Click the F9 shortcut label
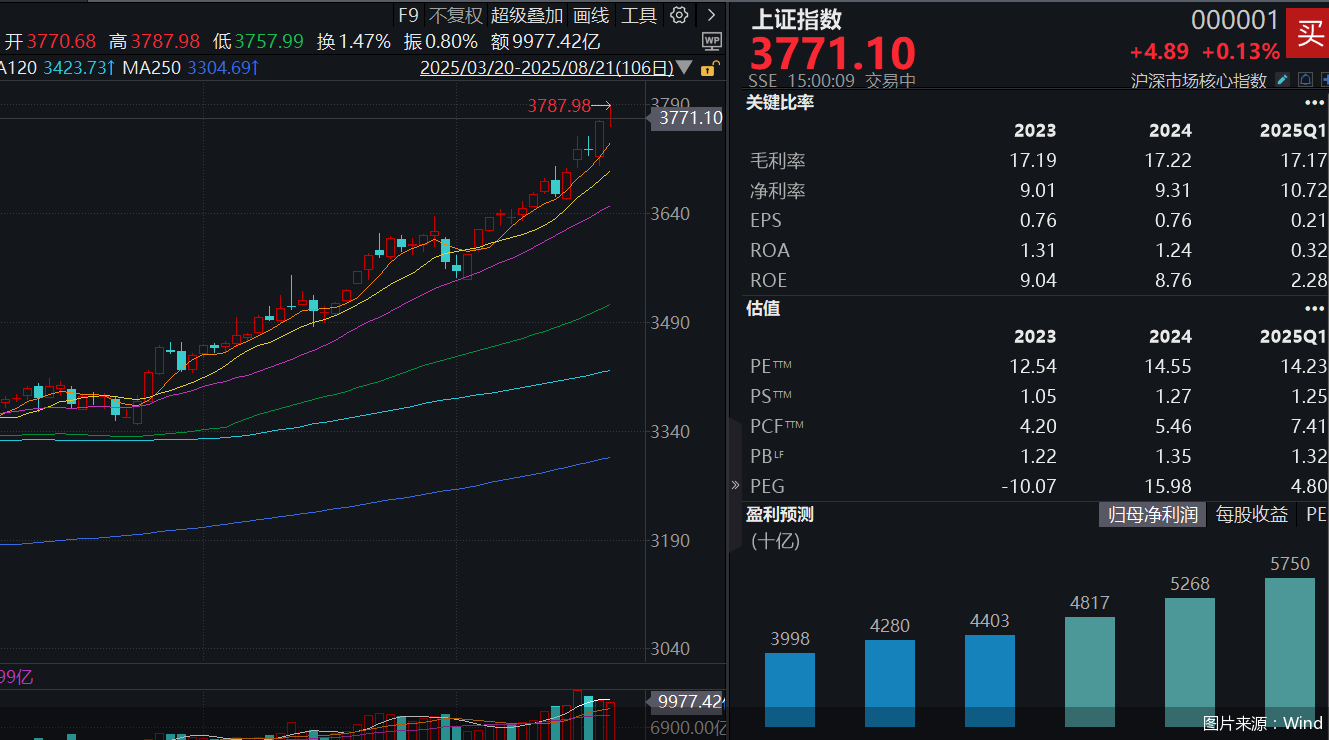 409,15
